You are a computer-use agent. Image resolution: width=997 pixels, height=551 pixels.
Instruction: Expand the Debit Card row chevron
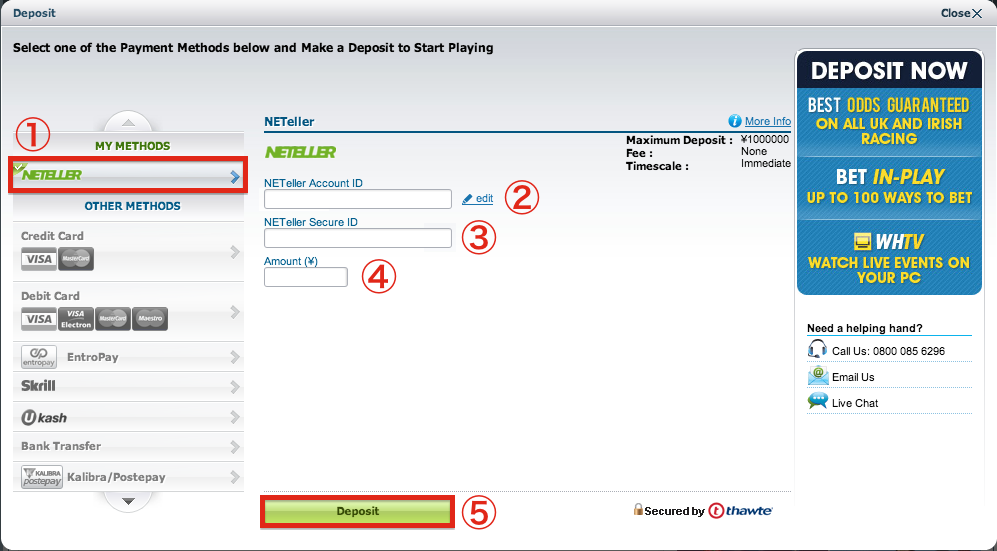(235, 312)
